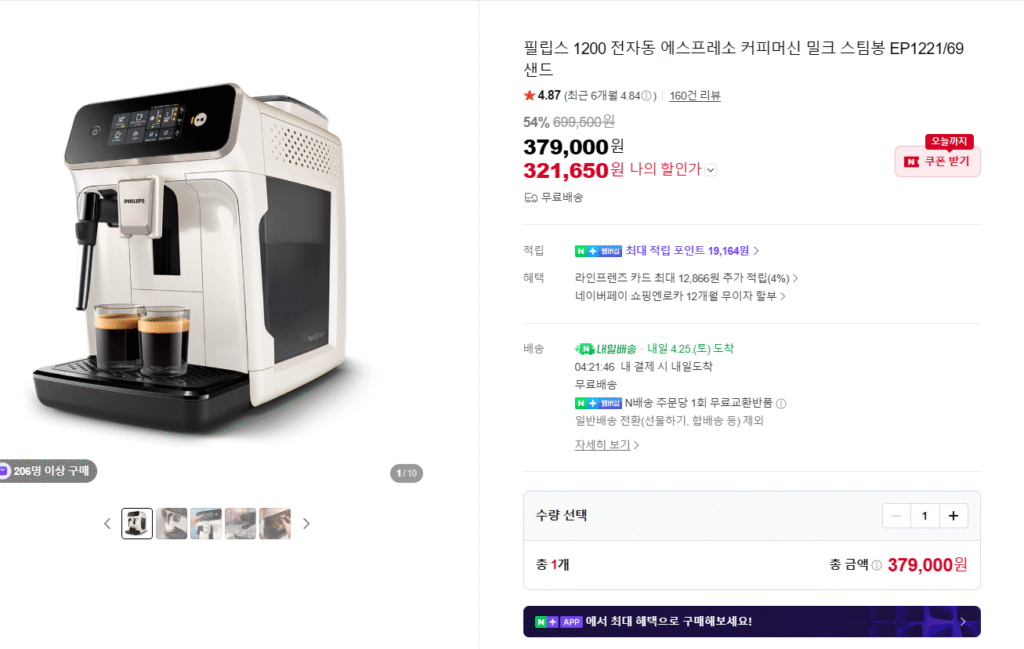Decrease quantity with the minus button
1024x649 pixels.
[896, 515]
